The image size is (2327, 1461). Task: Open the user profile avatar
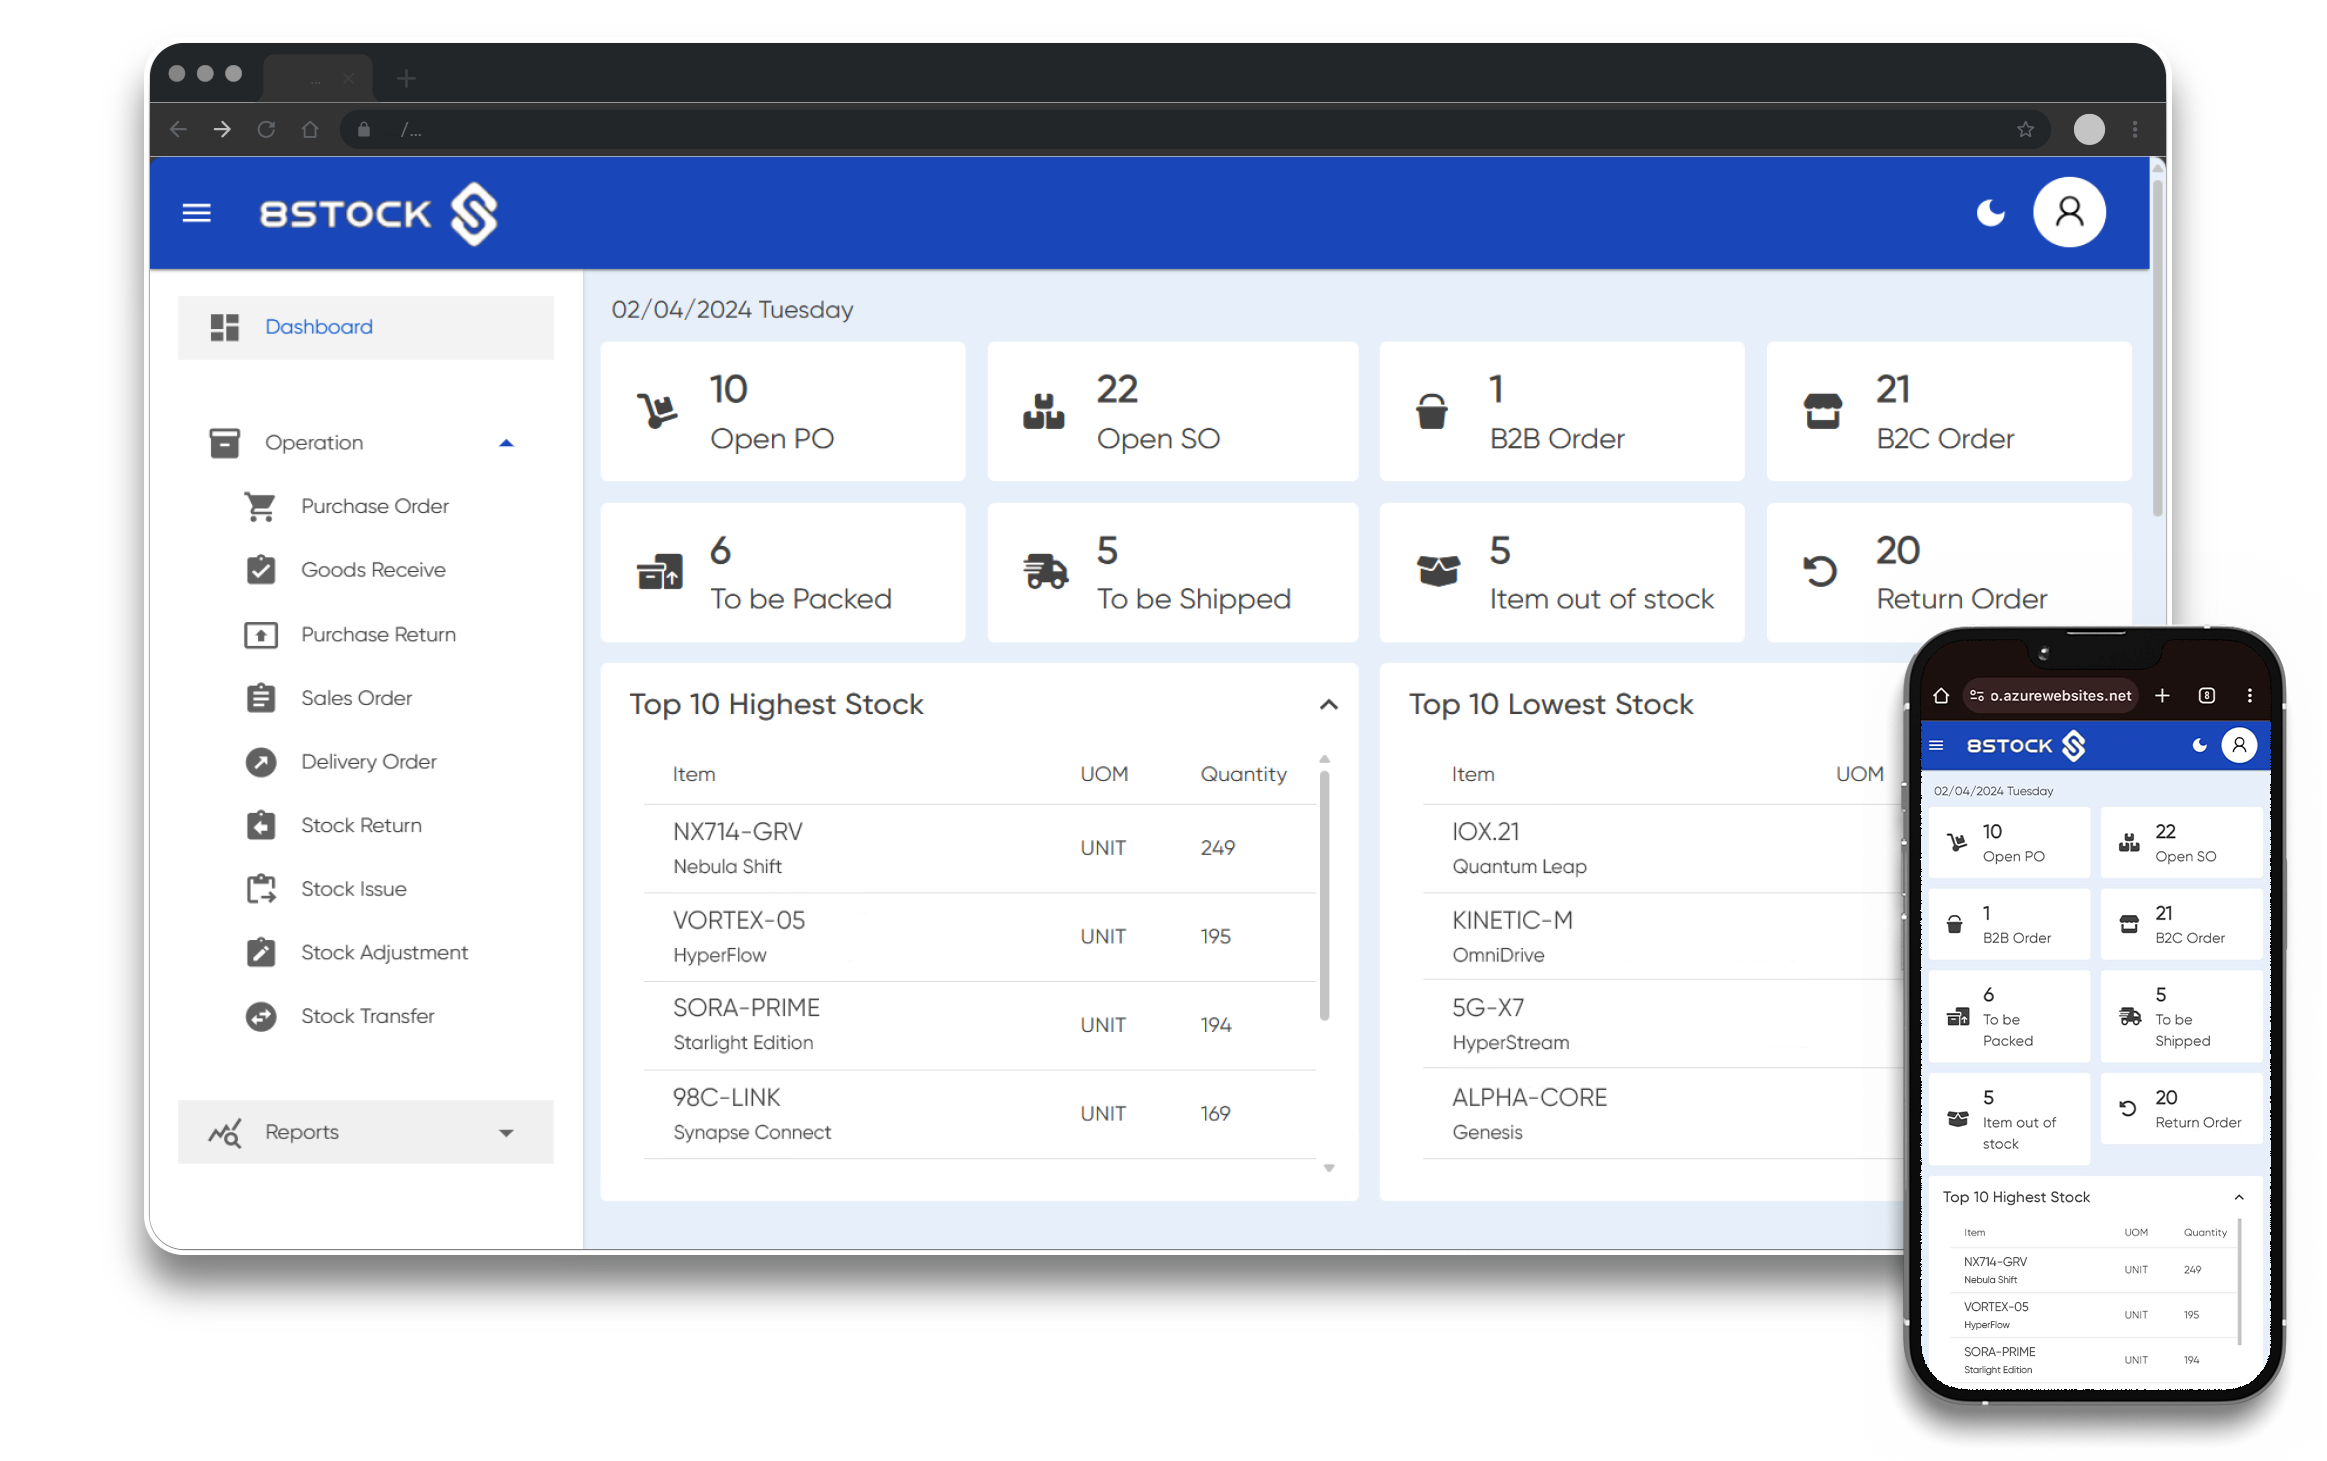tap(2069, 212)
